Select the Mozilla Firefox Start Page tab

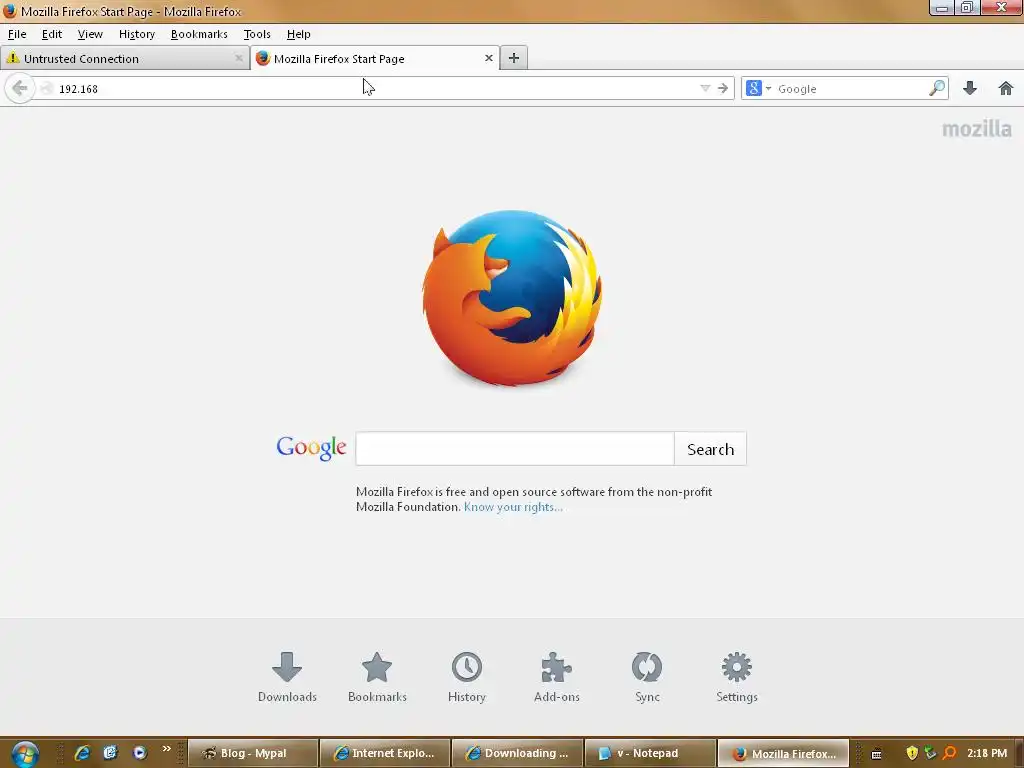click(x=374, y=58)
